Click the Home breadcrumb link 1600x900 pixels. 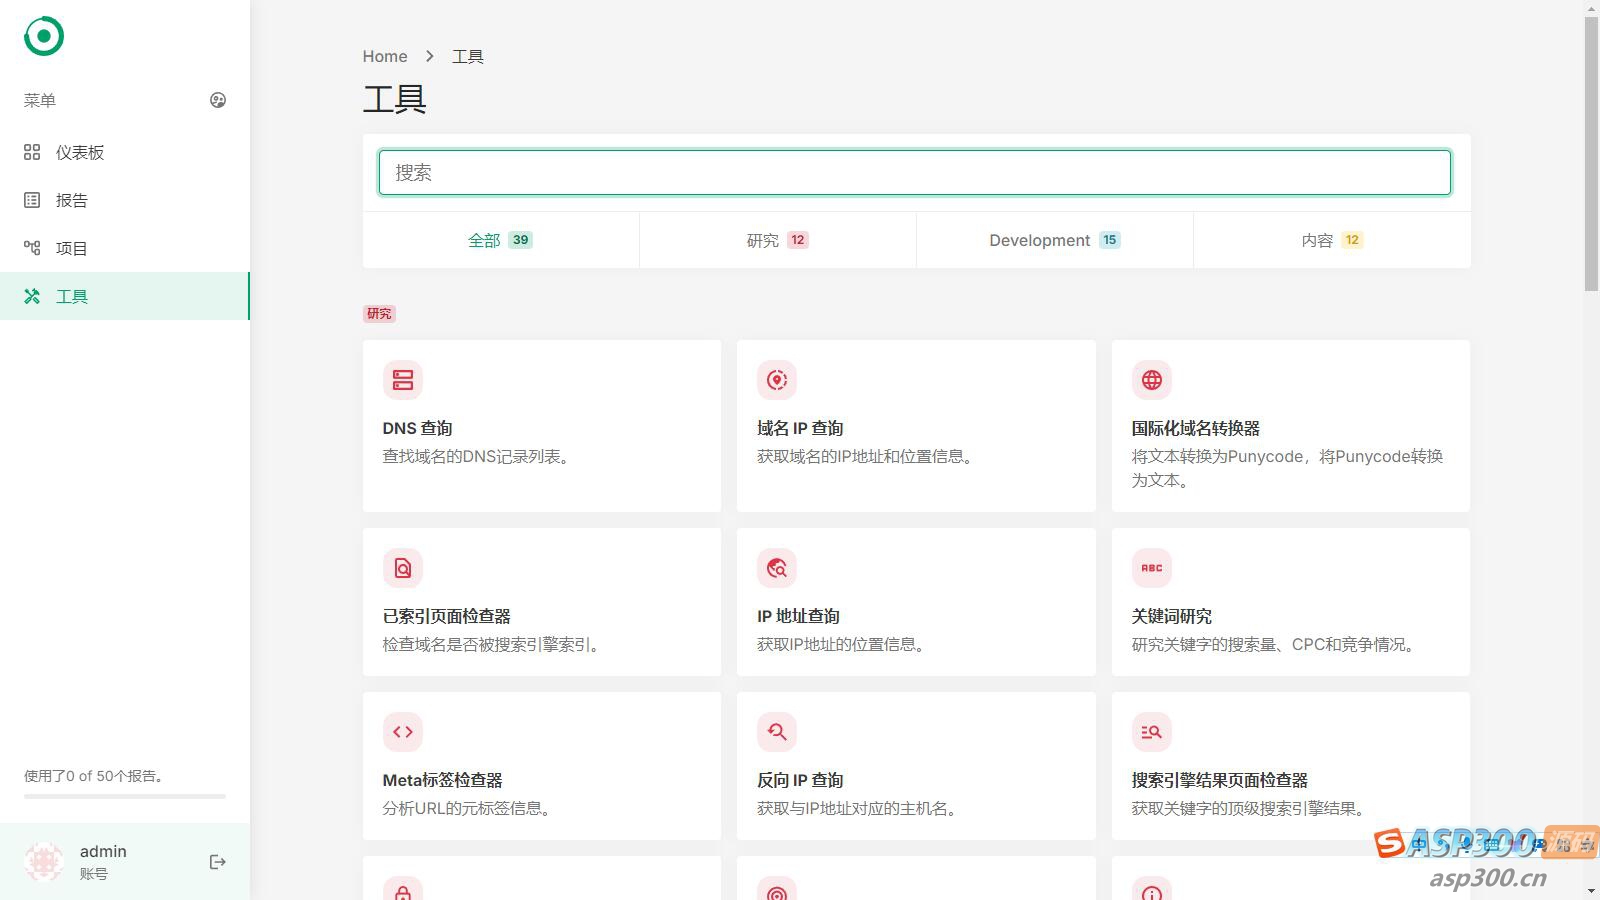click(385, 57)
